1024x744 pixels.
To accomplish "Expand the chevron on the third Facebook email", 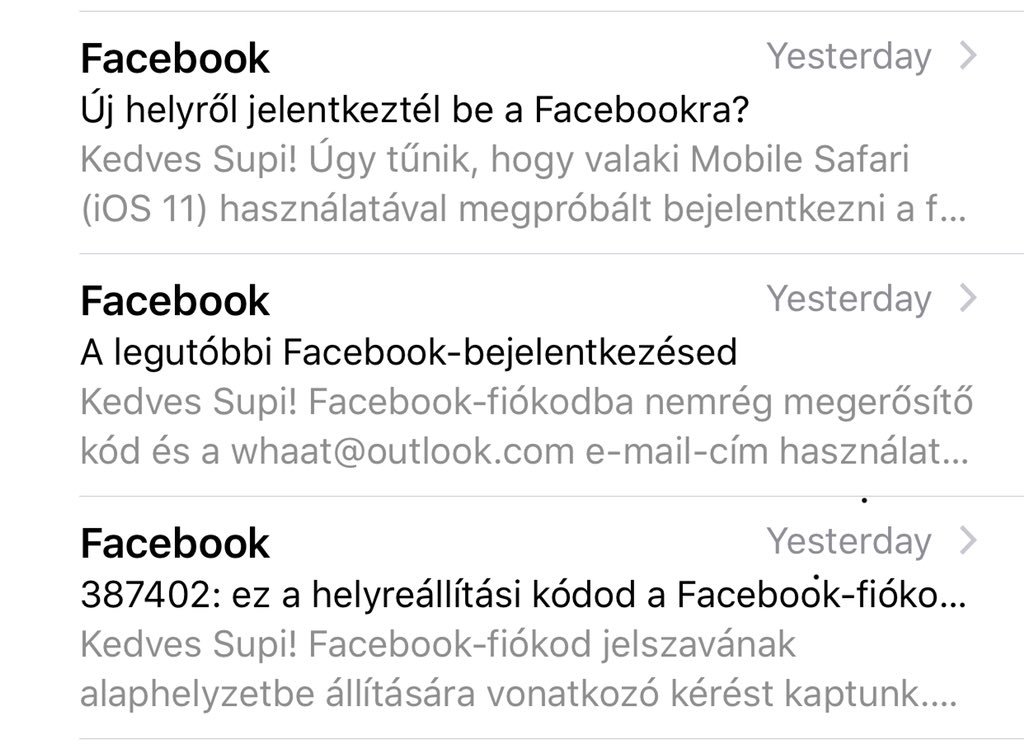I will pyautogui.click(x=968, y=540).
